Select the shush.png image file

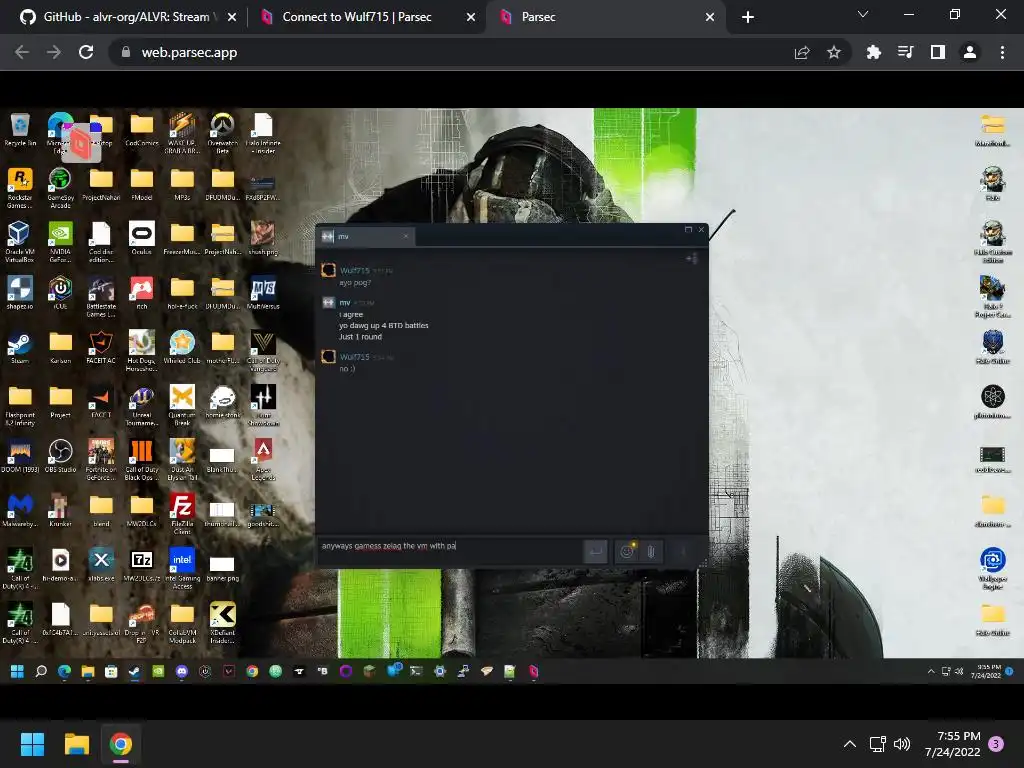coord(263,238)
